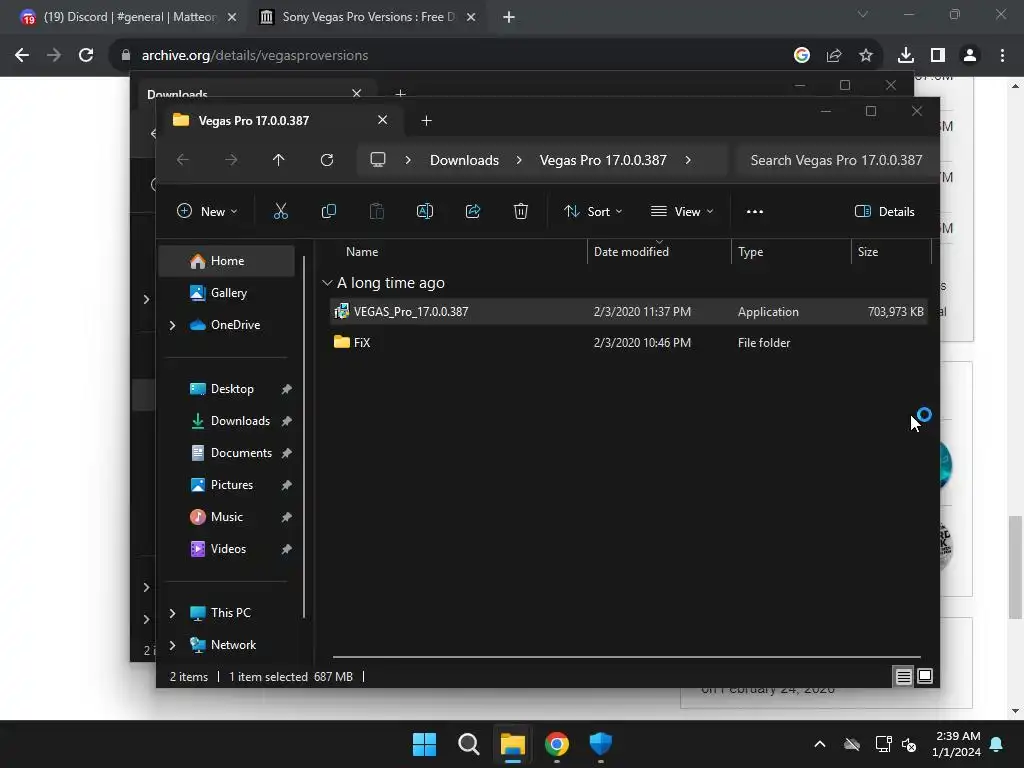1024x768 pixels.
Task: Open taskbar Search magnifier
Action: pyautogui.click(x=468, y=744)
